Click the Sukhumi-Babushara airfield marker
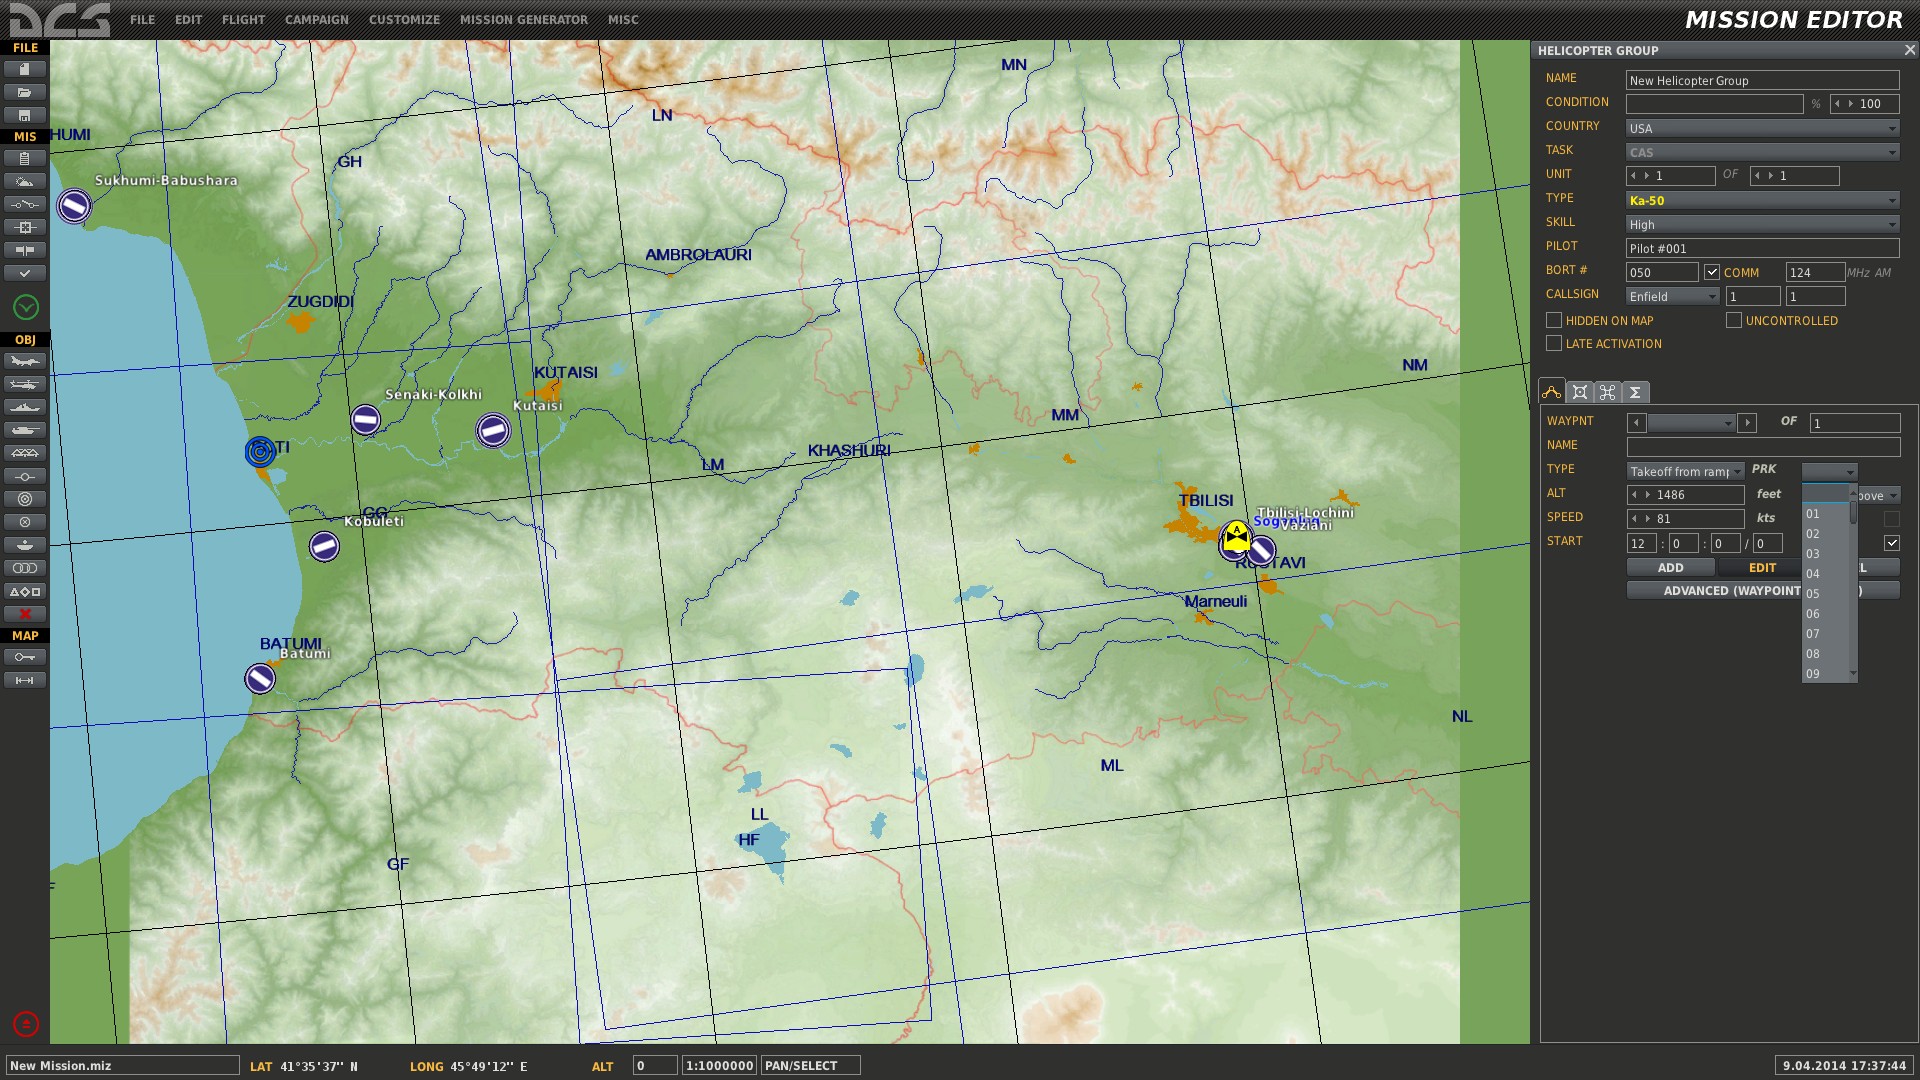 click(74, 206)
